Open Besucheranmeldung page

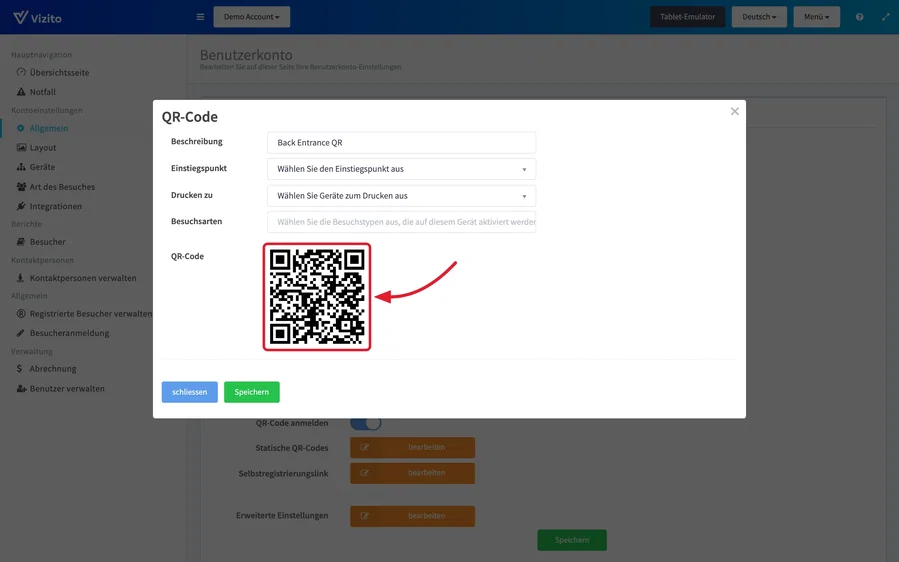(x=69, y=333)
